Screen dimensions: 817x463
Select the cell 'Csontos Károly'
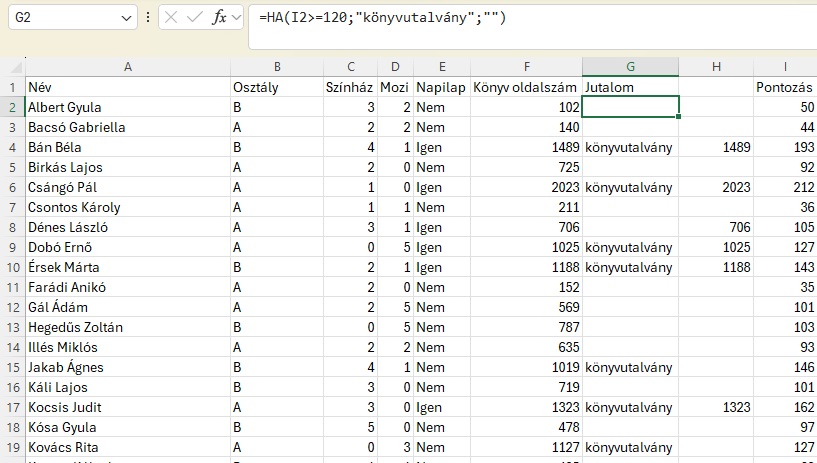point(128,207)
